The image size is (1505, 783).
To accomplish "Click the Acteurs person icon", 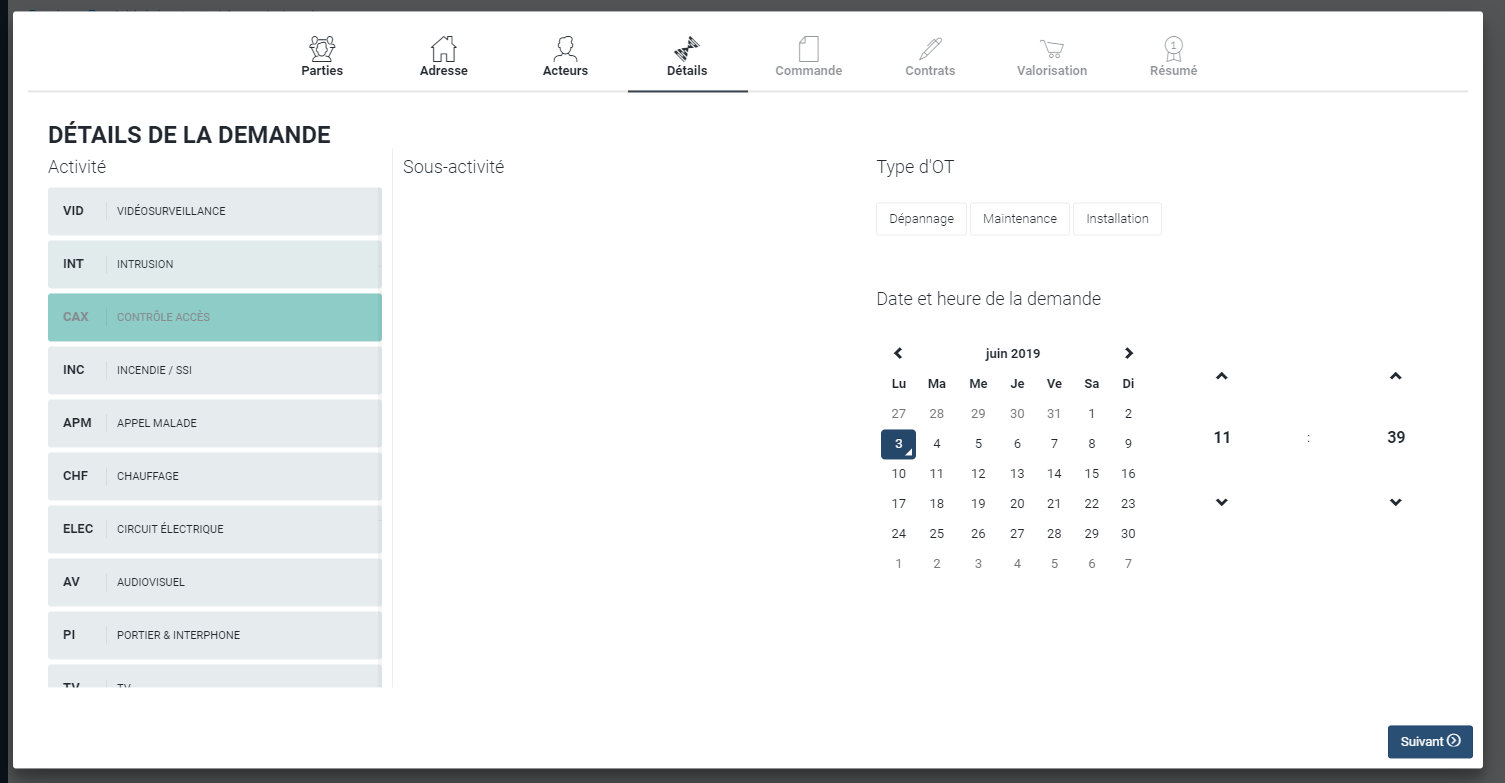I will coord(565,48).
